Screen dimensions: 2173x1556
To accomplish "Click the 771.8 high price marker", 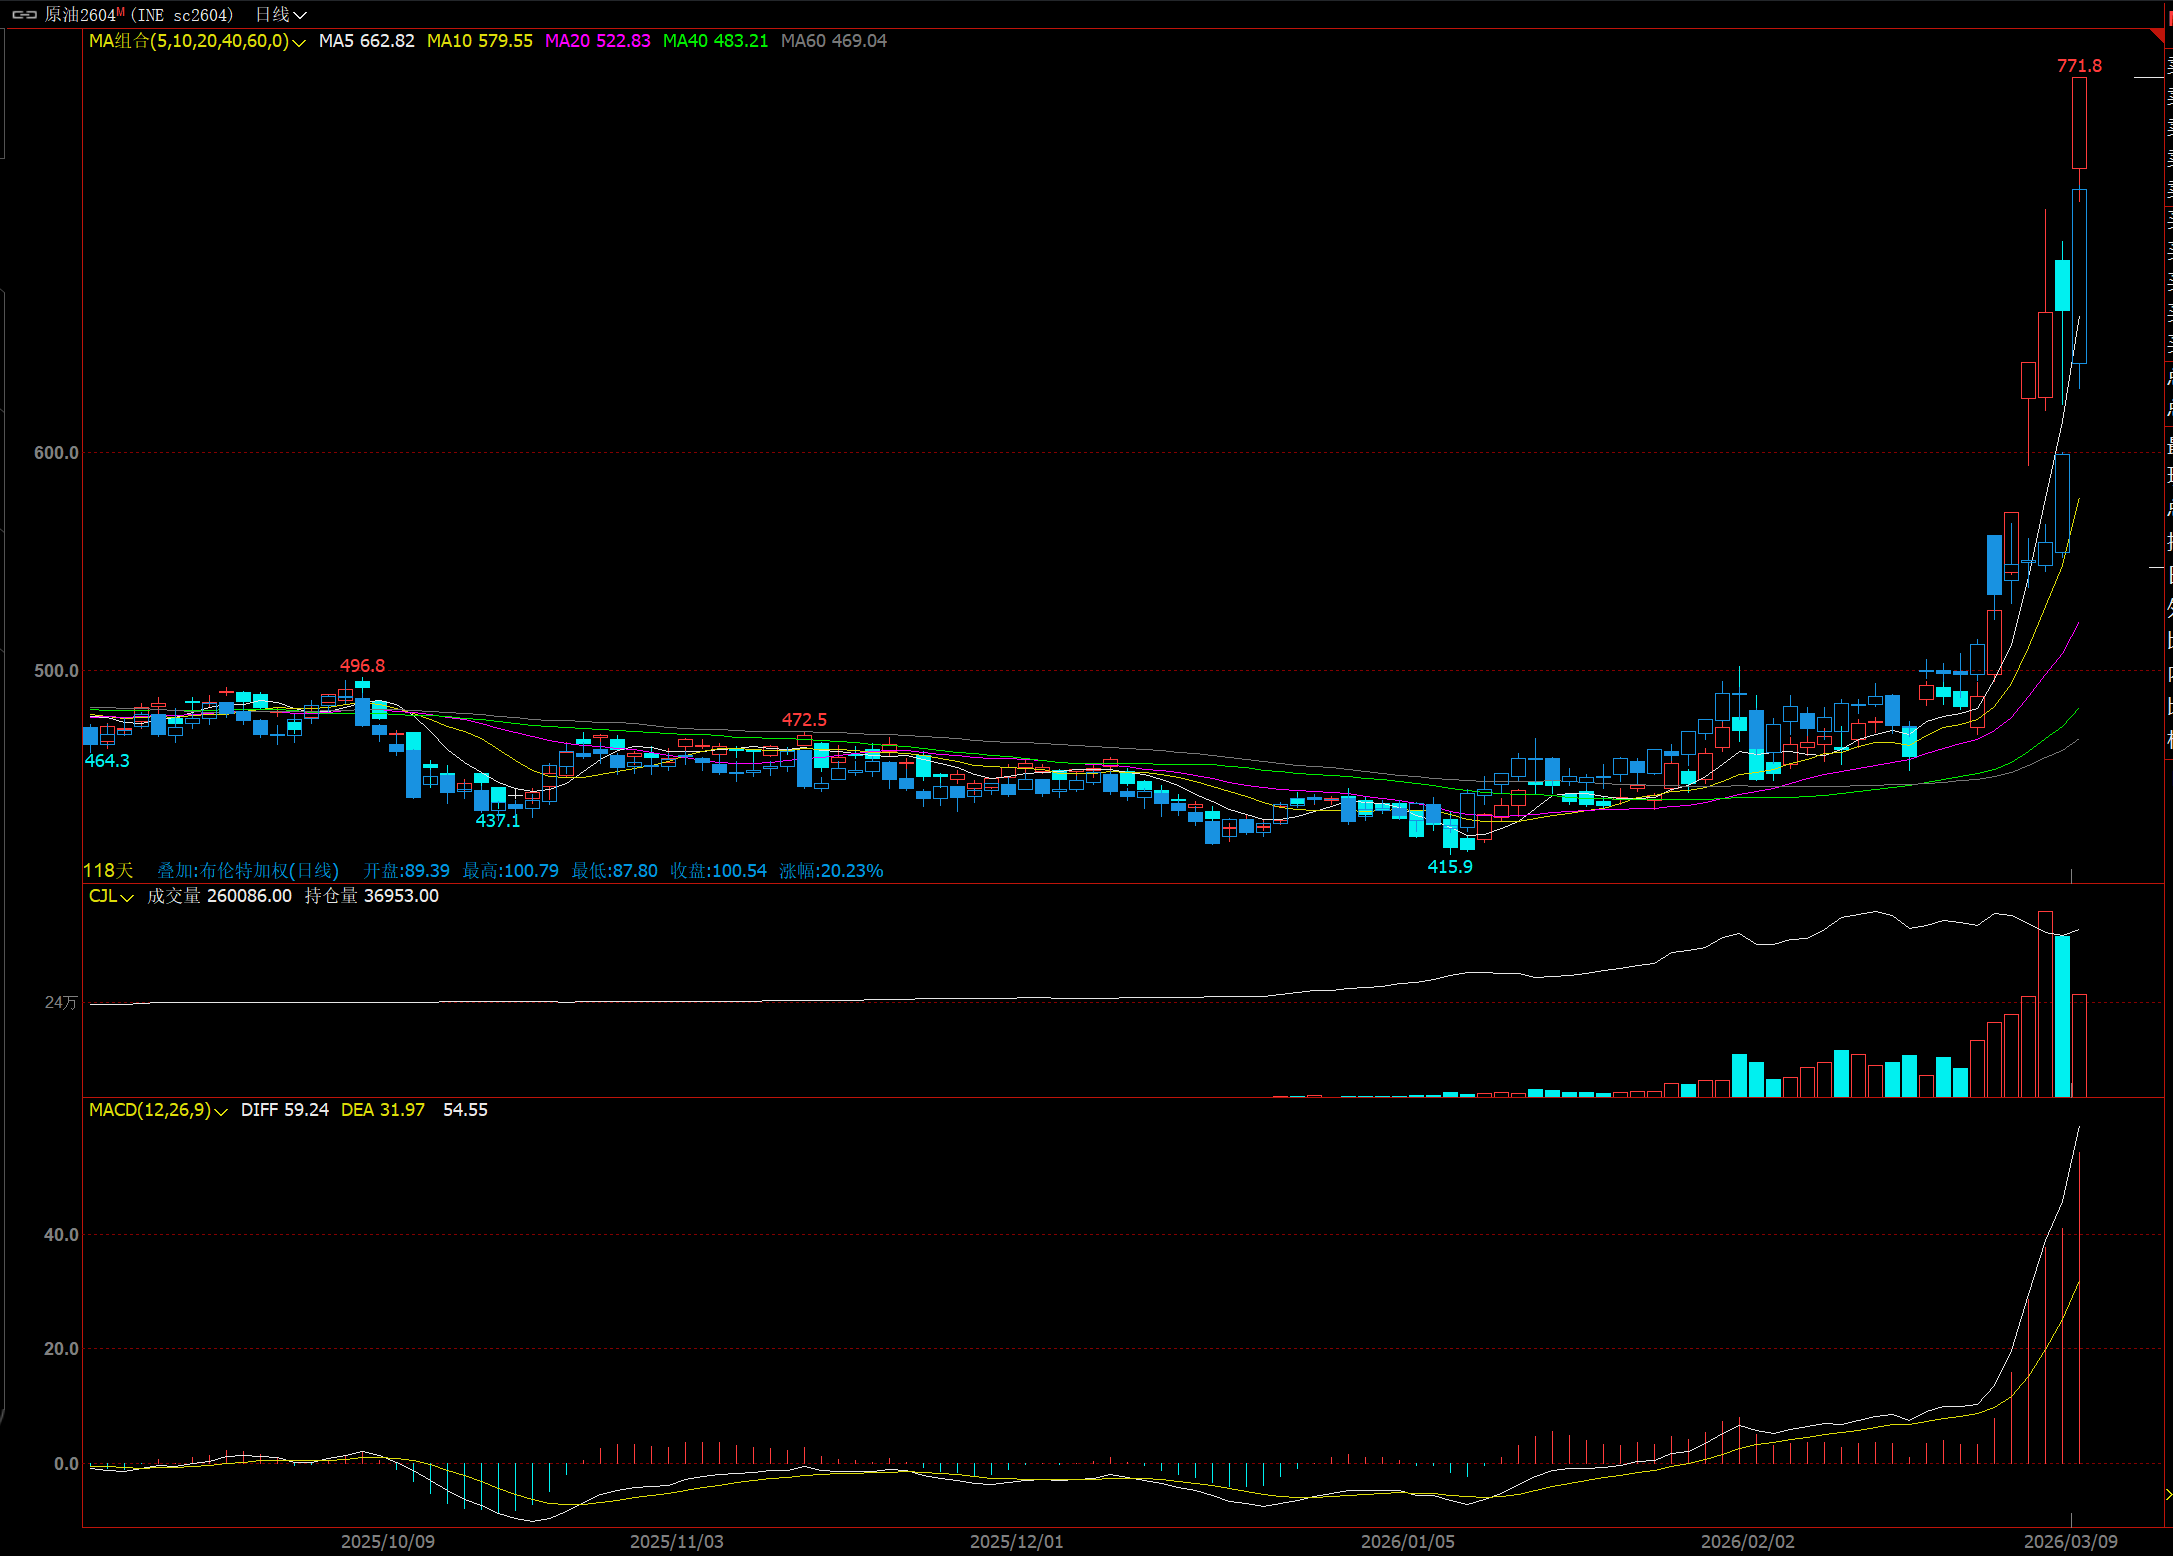I will pyautogui.click(x=2079, y=66).
